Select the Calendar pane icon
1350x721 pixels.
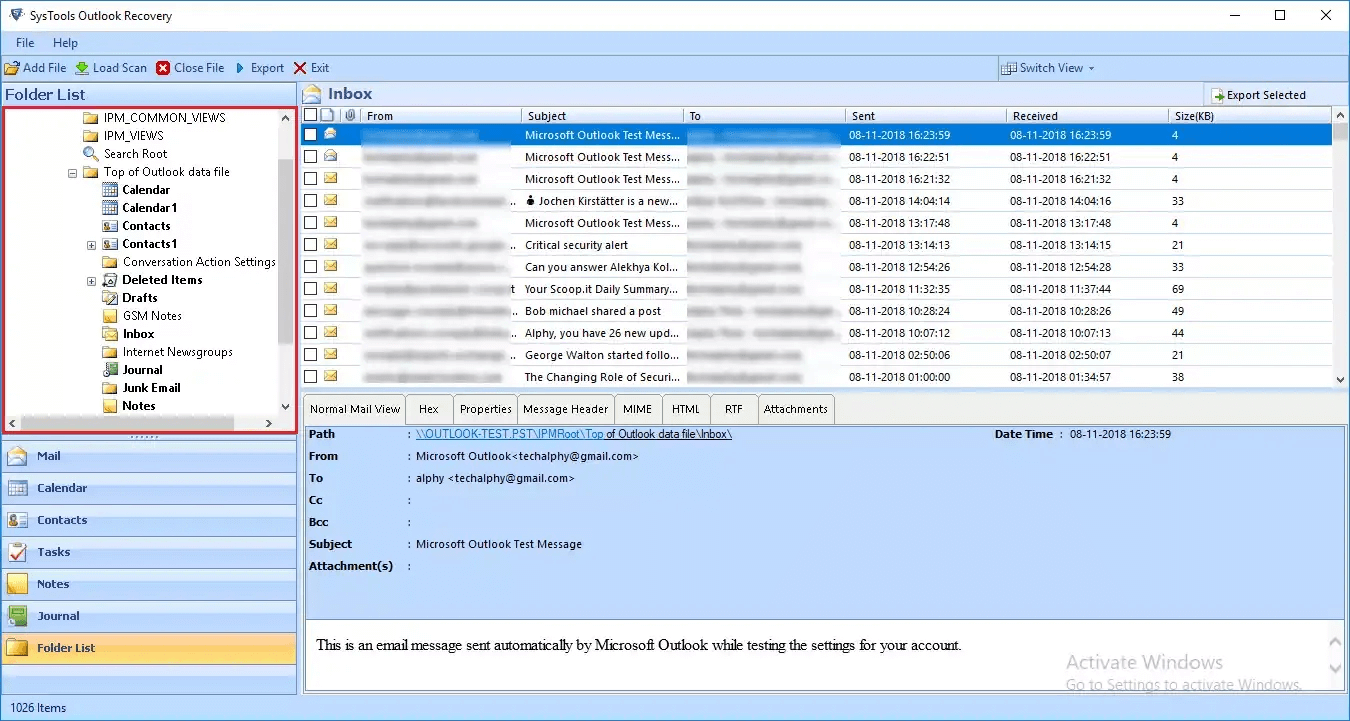(x=17, y=488)
